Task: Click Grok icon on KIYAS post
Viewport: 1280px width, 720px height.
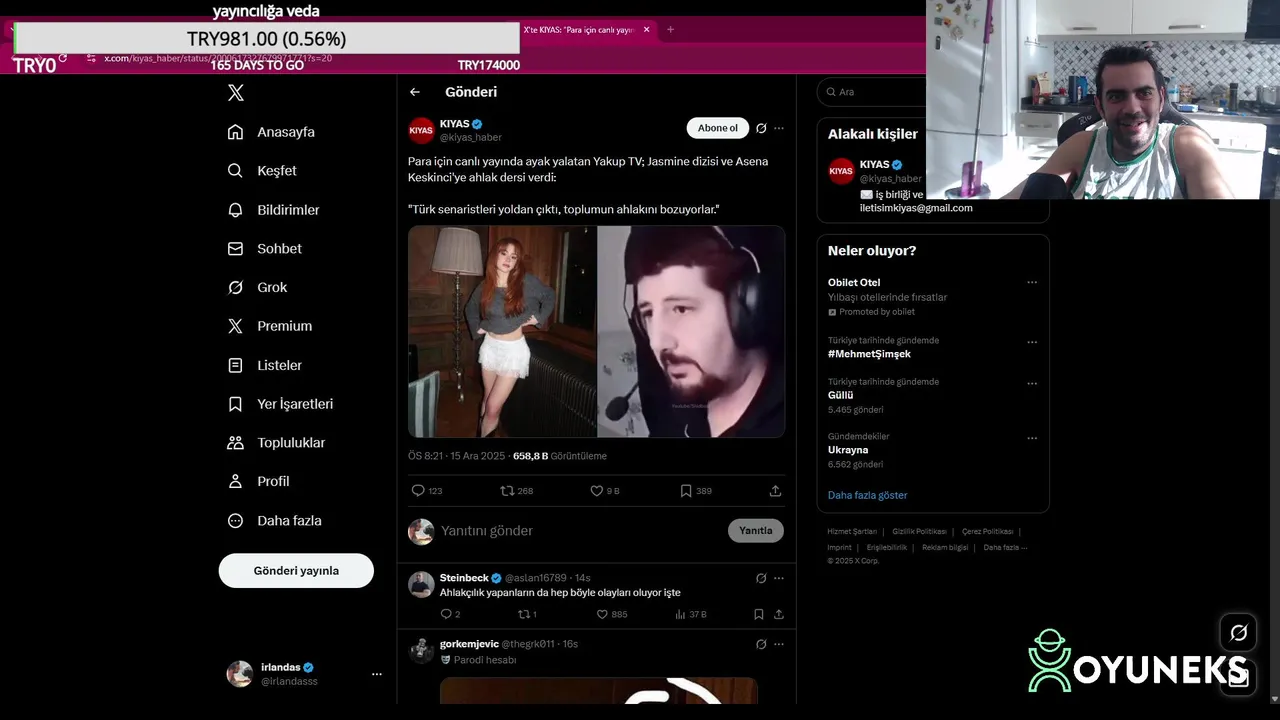Action: click(x=761, y=128)
